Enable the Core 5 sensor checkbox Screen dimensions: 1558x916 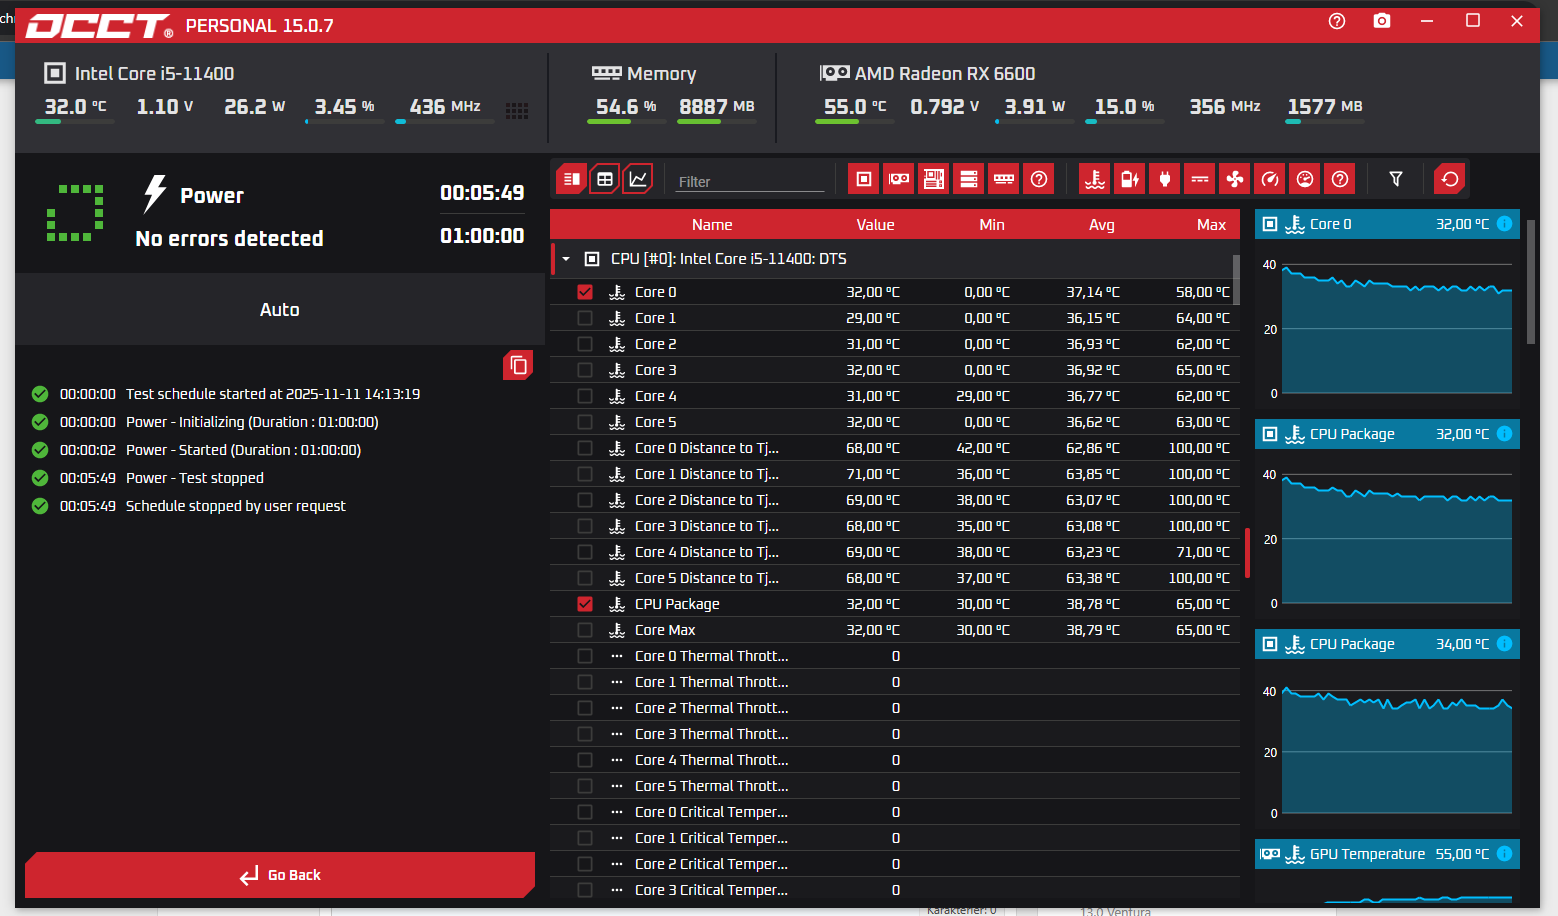pos(585,422)
